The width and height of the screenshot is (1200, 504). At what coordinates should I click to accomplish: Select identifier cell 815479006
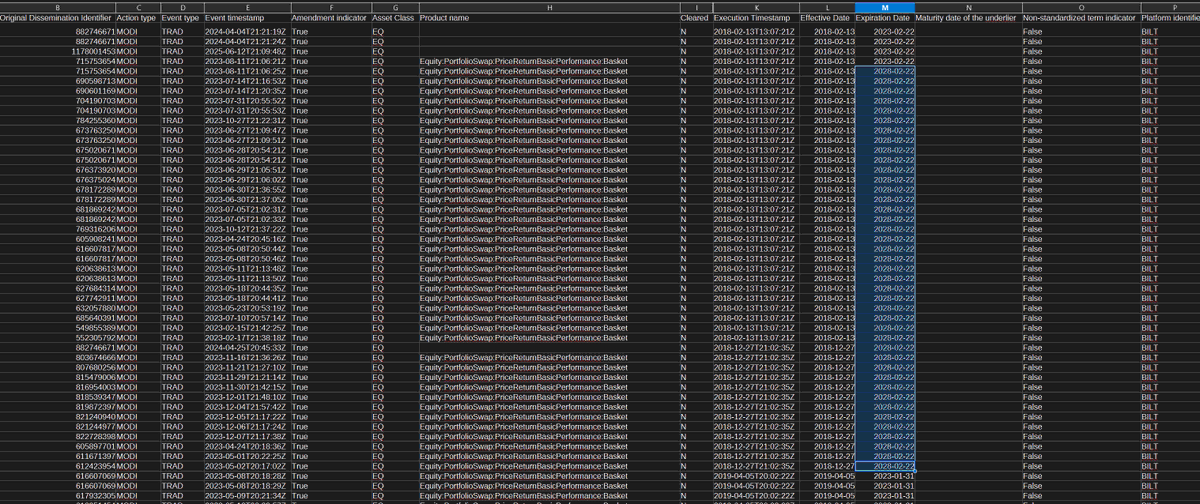pos(57,376)
